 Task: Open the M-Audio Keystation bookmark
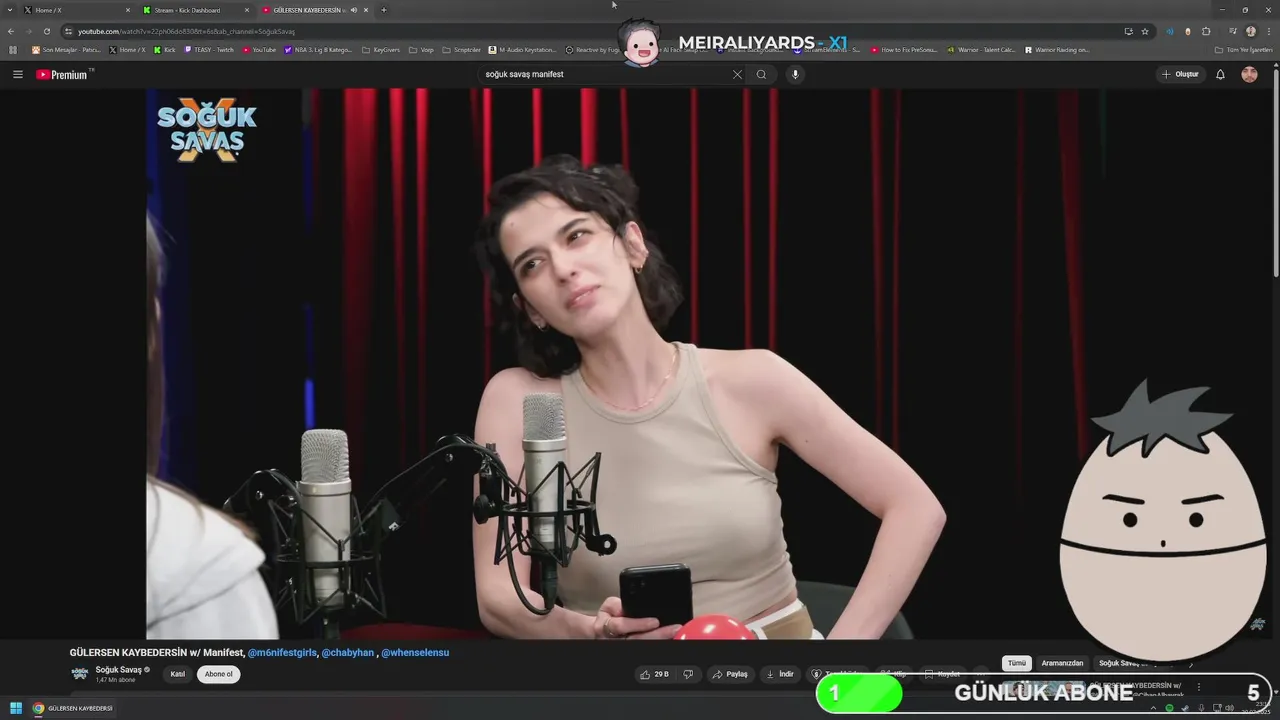[523, 49]
